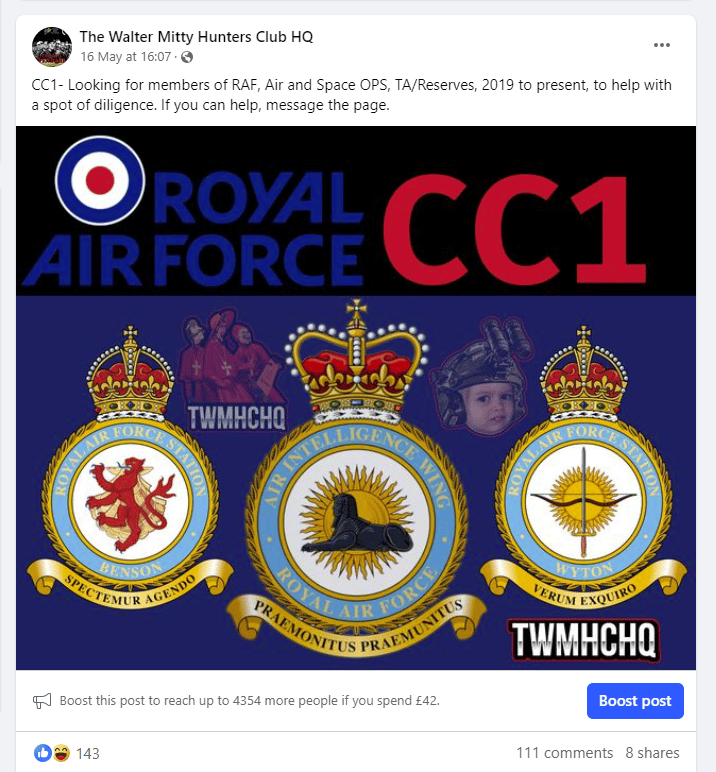Open the three-dot post options menu
The width and height of the screenshot is (716, 772).
click(661, 45)
